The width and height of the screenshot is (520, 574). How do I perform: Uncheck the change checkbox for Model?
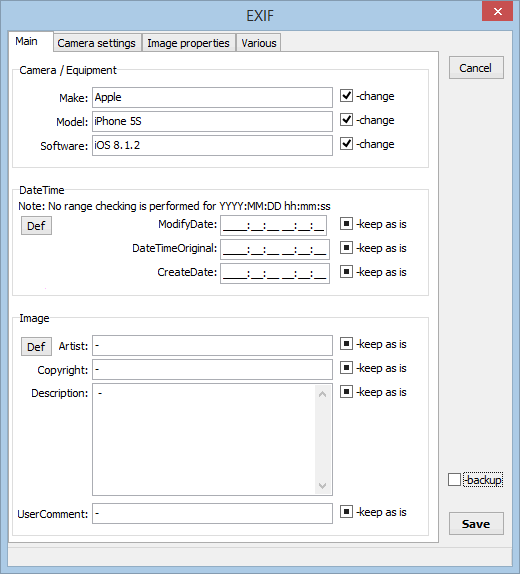(x=346, y=120)
